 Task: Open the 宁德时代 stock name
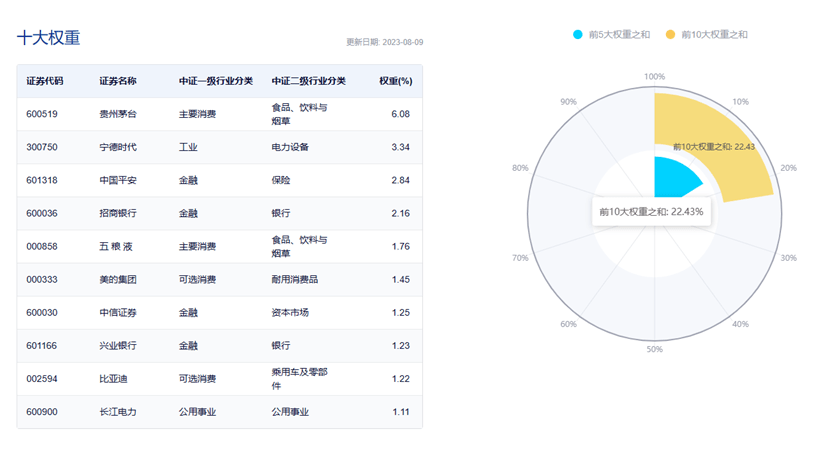[118, 147]
